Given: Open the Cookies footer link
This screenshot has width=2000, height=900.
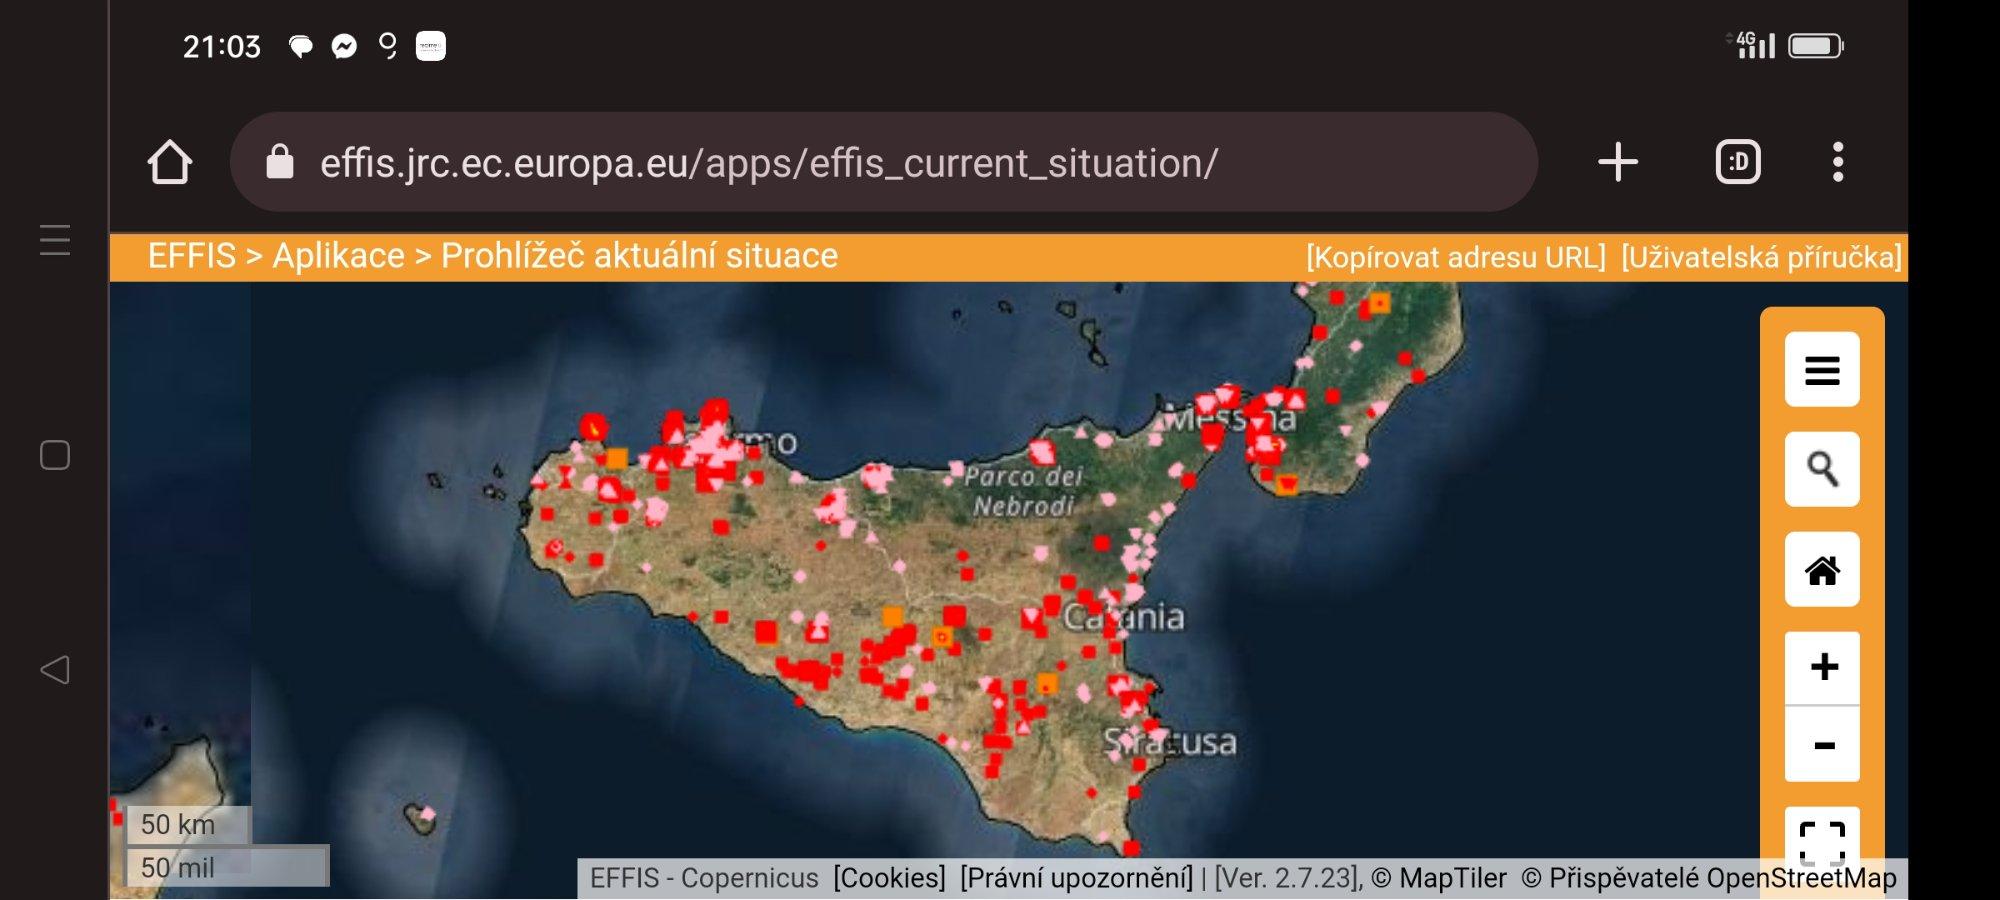Looking at the screenshot, I should pos(889,878).
